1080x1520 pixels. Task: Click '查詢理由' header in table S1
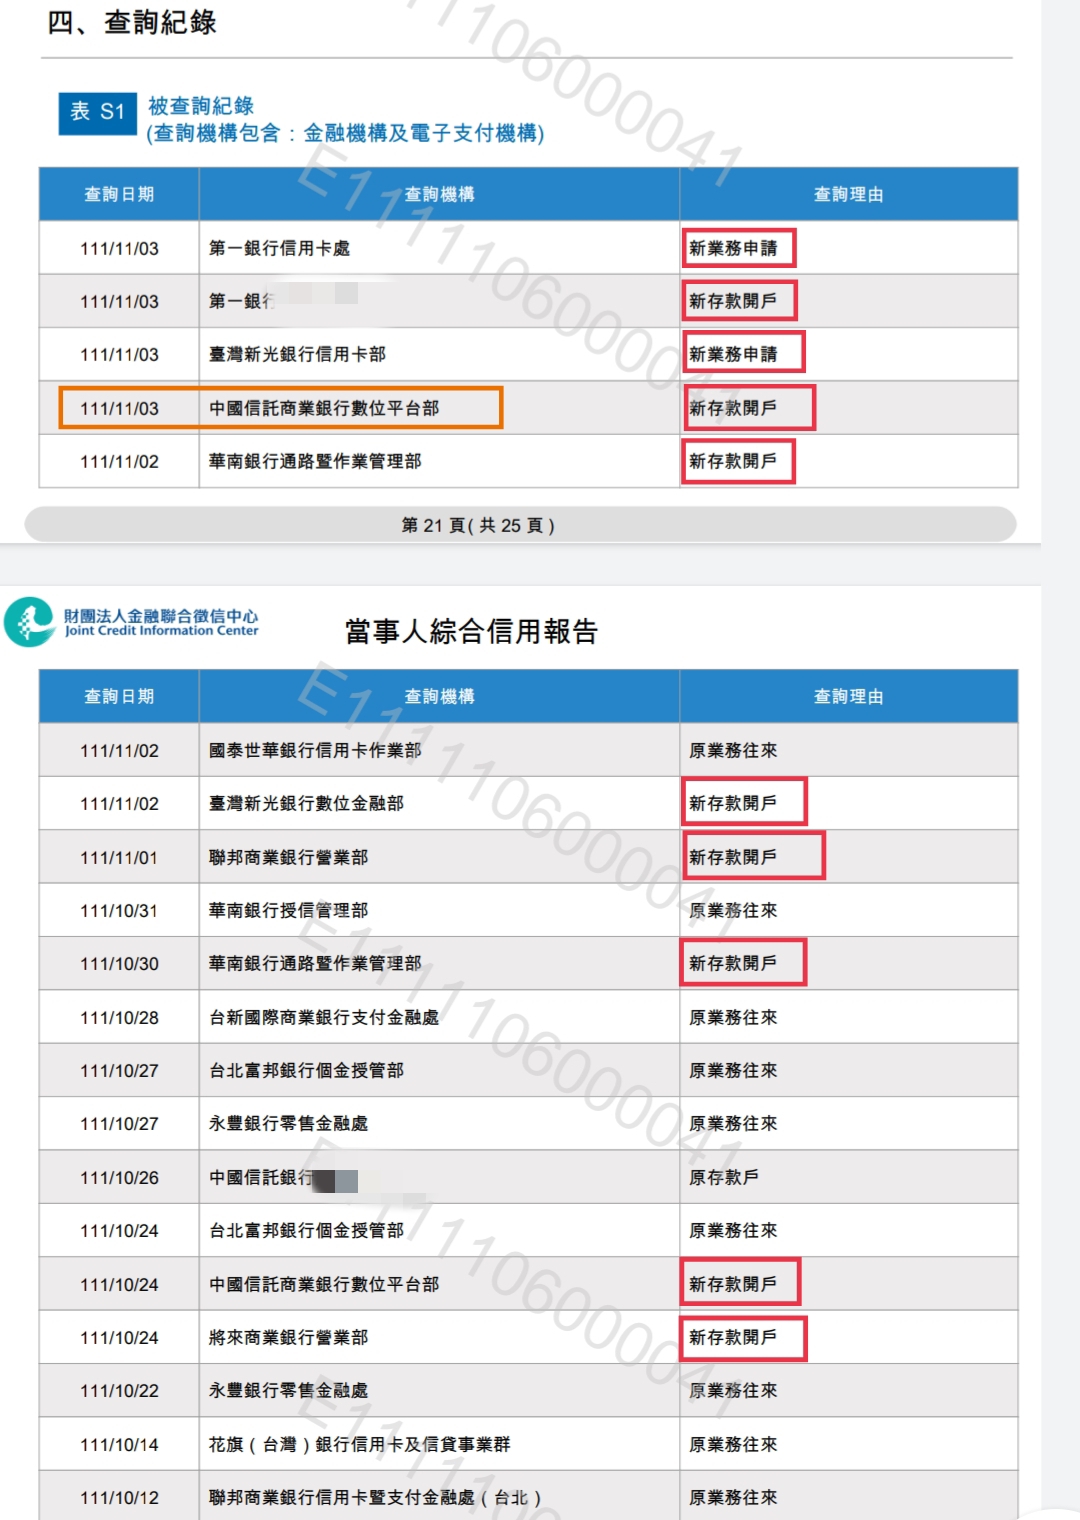click(848, 194)
